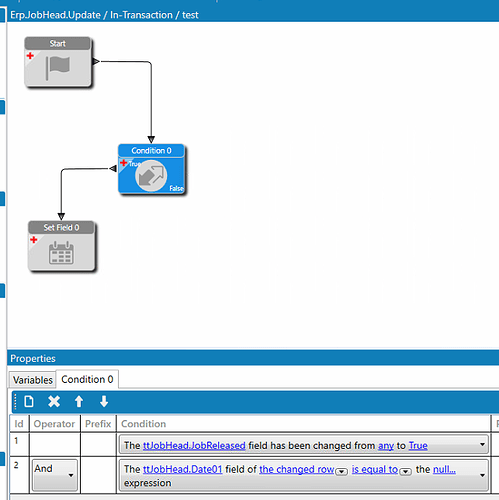Select the Set Field 0 calendar node
Viewport: 499px width, 500px height.
[61, 246]
